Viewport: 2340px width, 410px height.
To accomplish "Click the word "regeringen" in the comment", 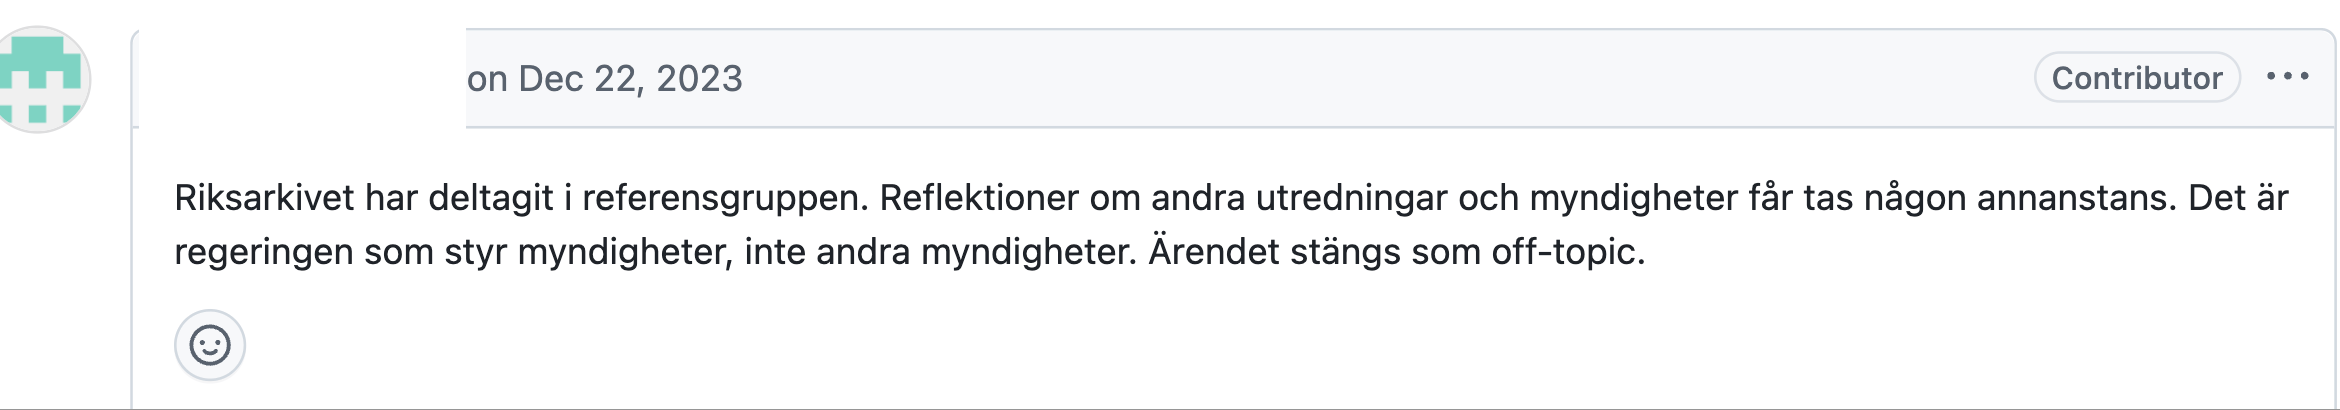I will click(263, 252).
